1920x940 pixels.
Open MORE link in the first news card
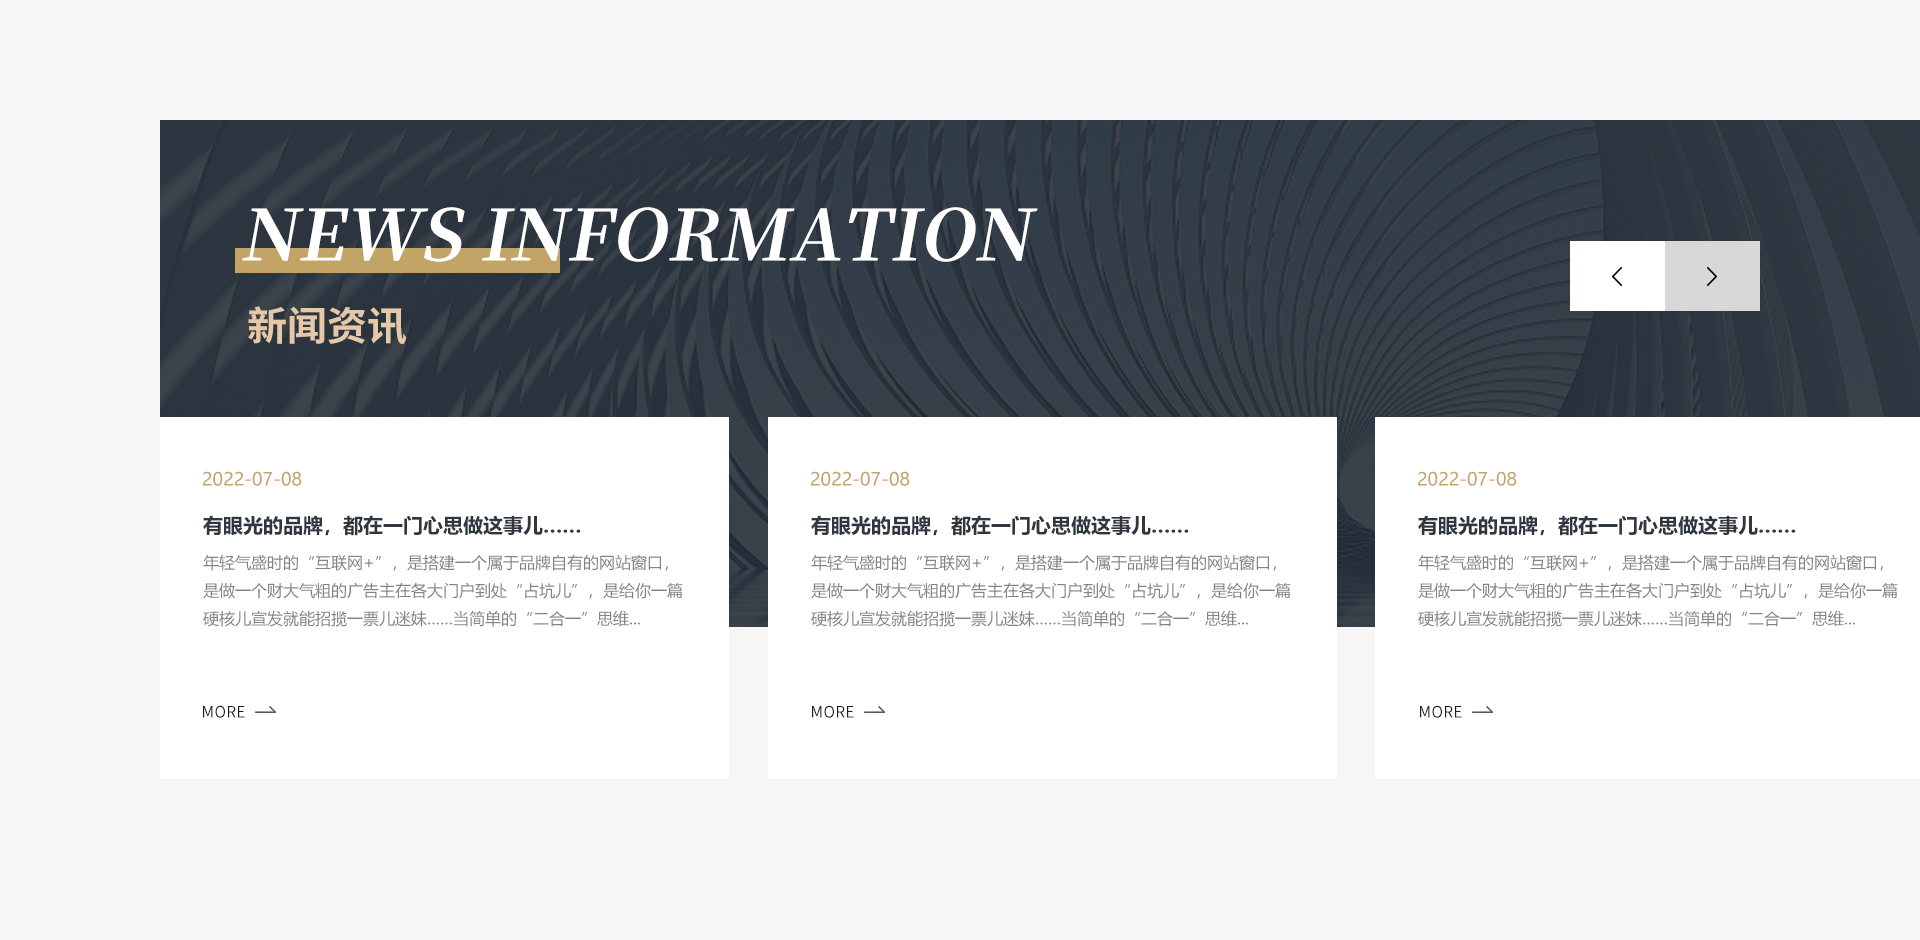[x=223, y=712]
